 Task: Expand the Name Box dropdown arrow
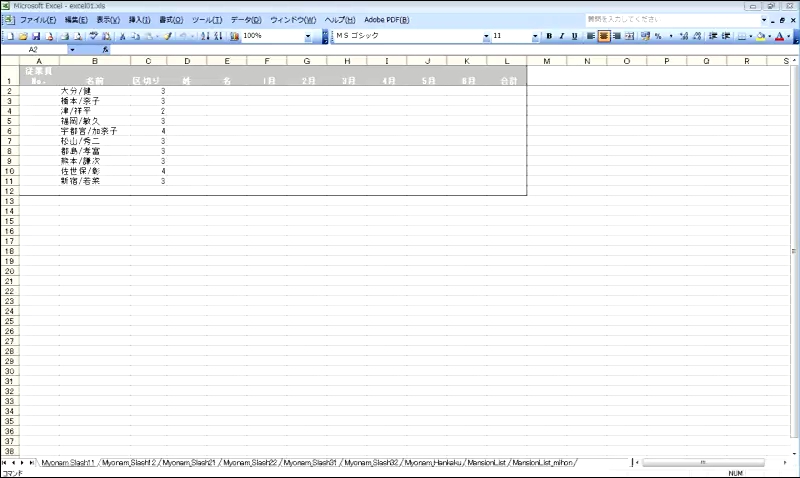pos(72,49)
